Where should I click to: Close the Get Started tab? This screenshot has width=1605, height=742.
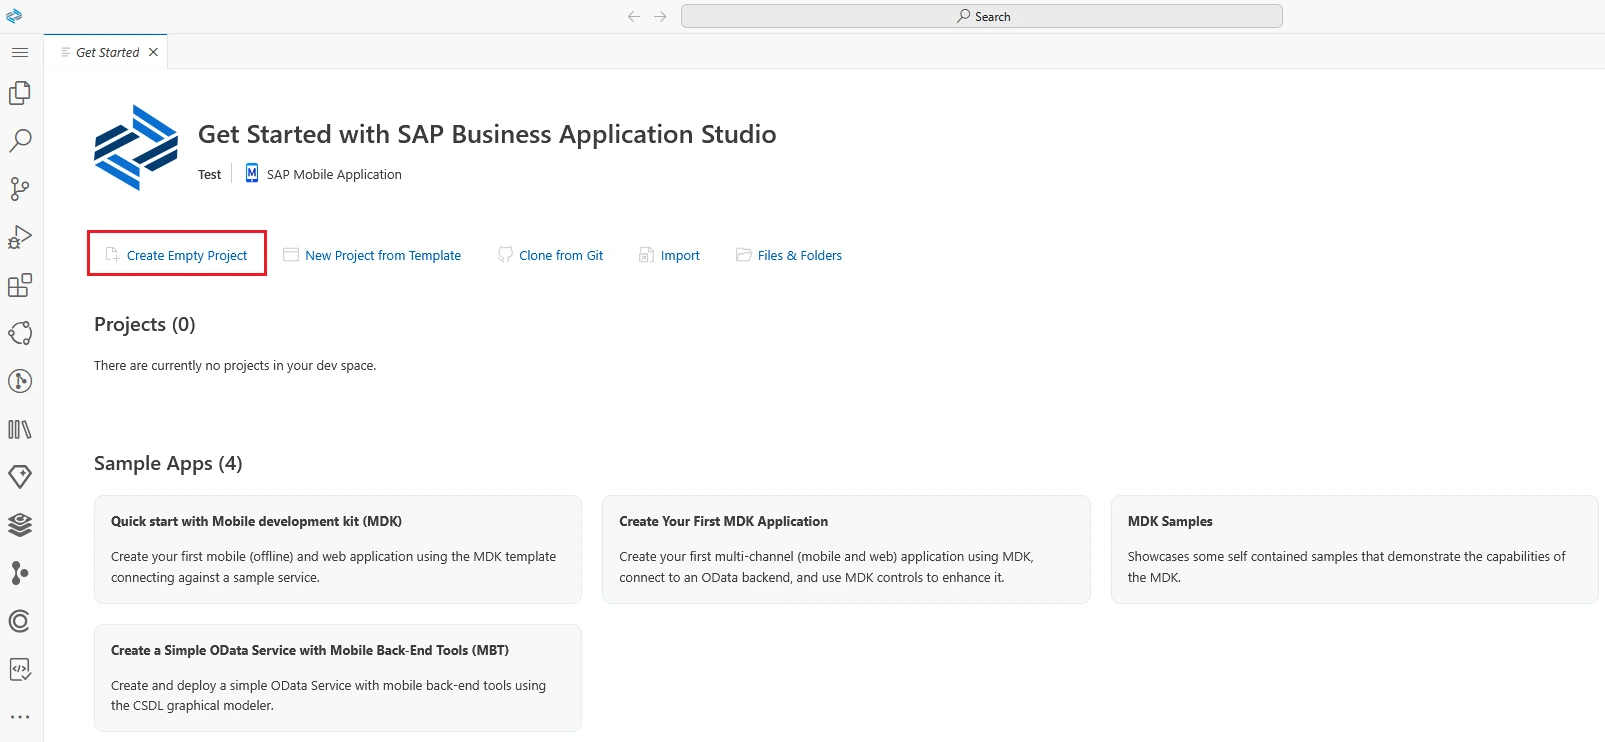(153, 52)
